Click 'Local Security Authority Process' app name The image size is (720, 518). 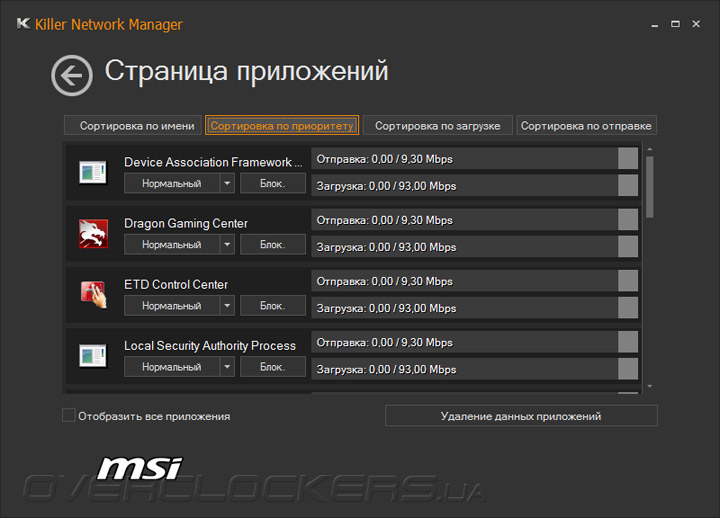(x=210, y=345)
